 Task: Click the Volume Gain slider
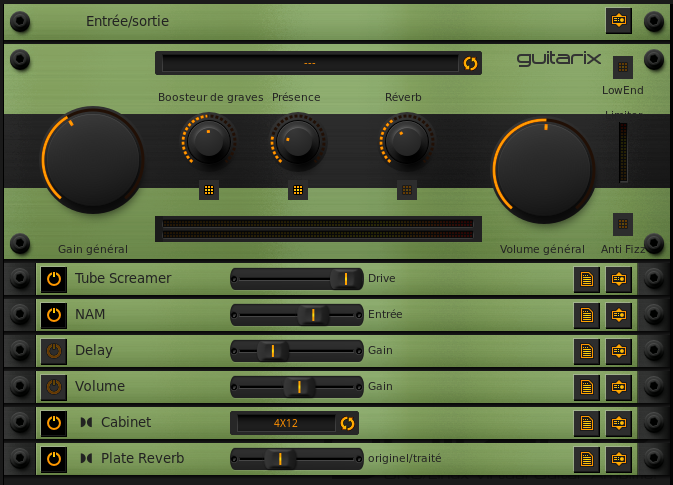pos(297,387)
